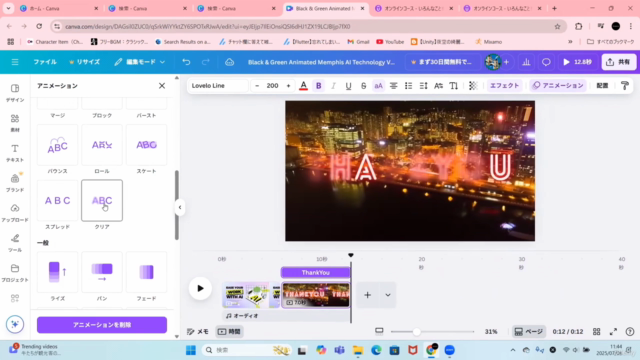This screenshot has height=360, width=640.
Task: Open the Projects sidebar panel
Action: click(15, 273)
